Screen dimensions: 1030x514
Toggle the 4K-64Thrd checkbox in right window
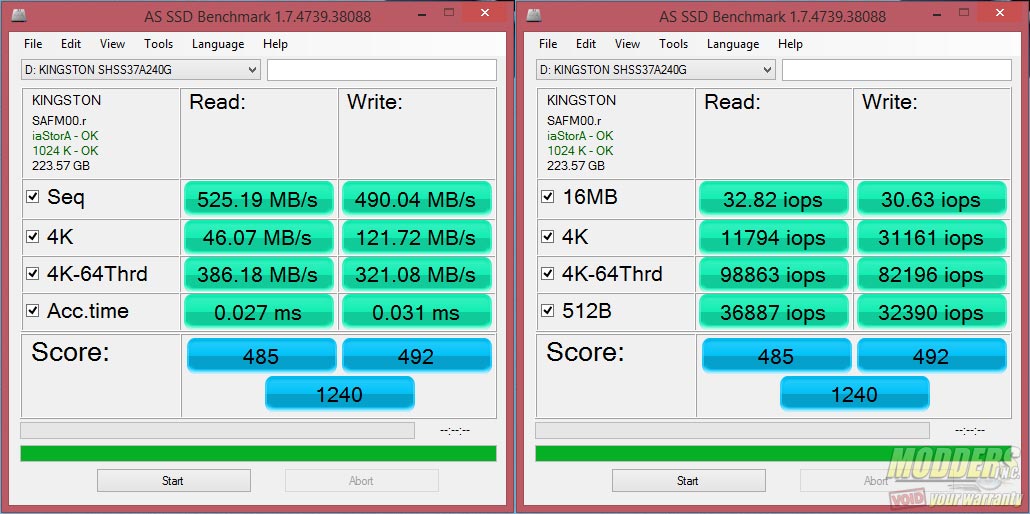coord(548,273)
